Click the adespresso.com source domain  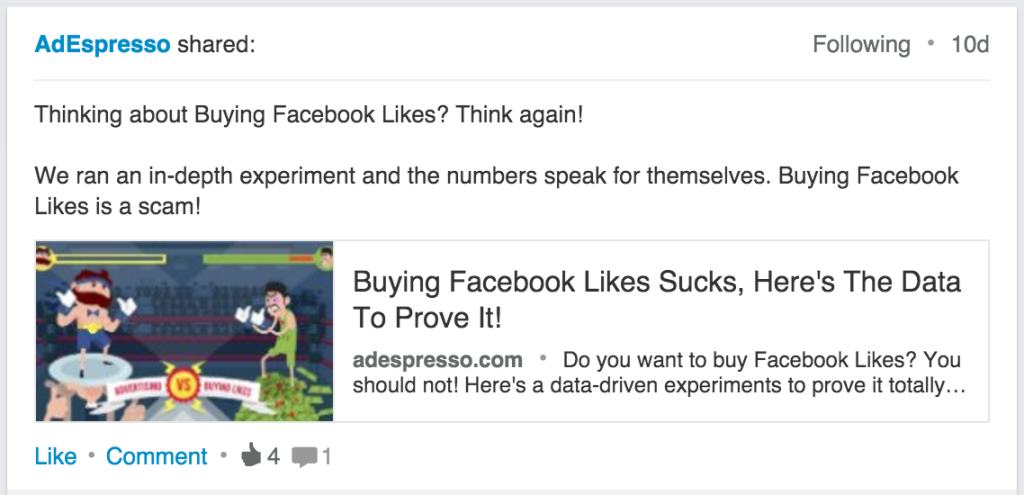click(438, 360)
